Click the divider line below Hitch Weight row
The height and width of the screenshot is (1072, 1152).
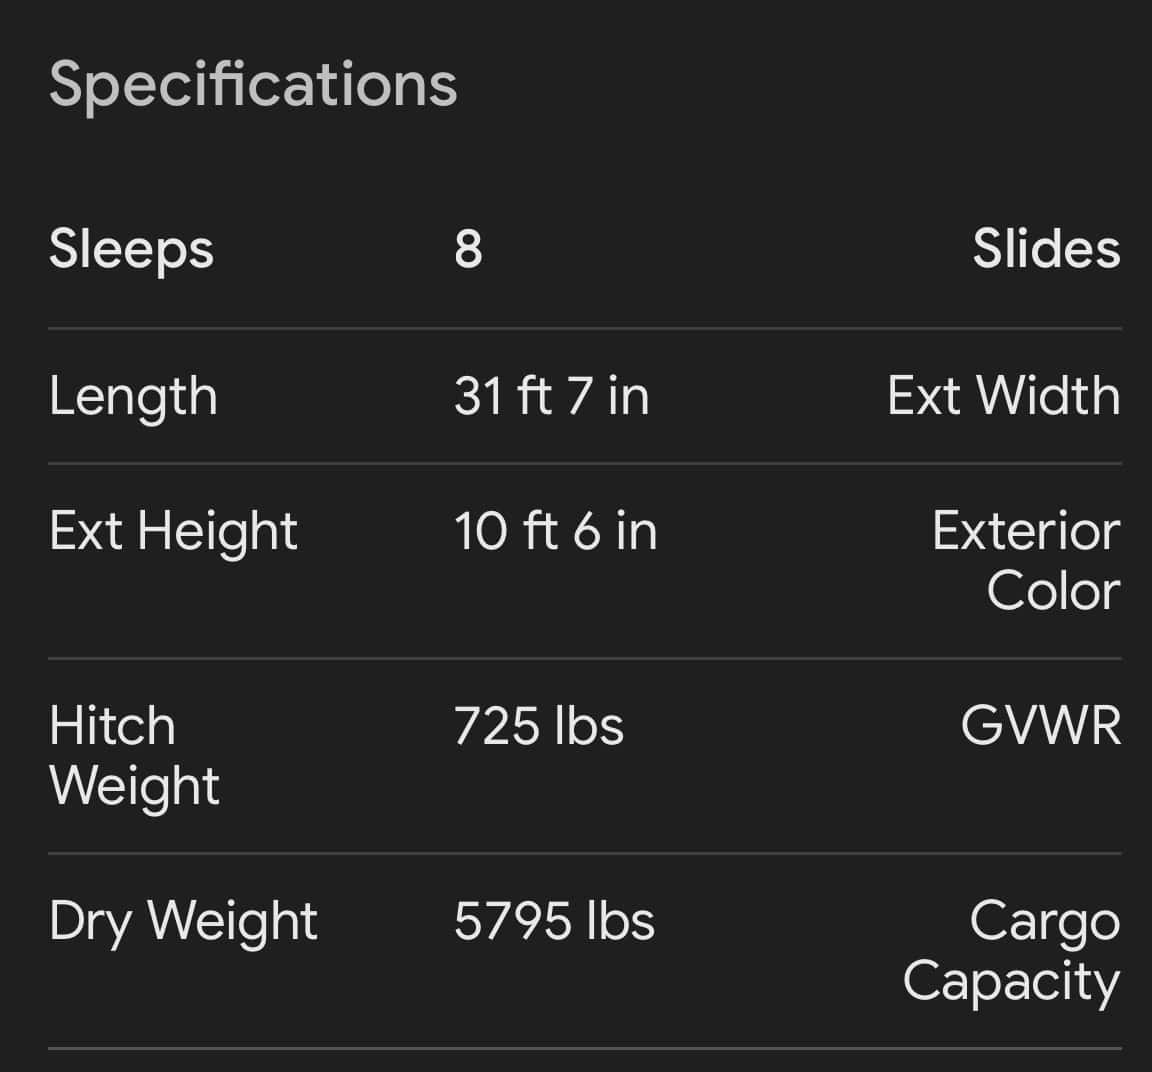click(x=585, y=853)
